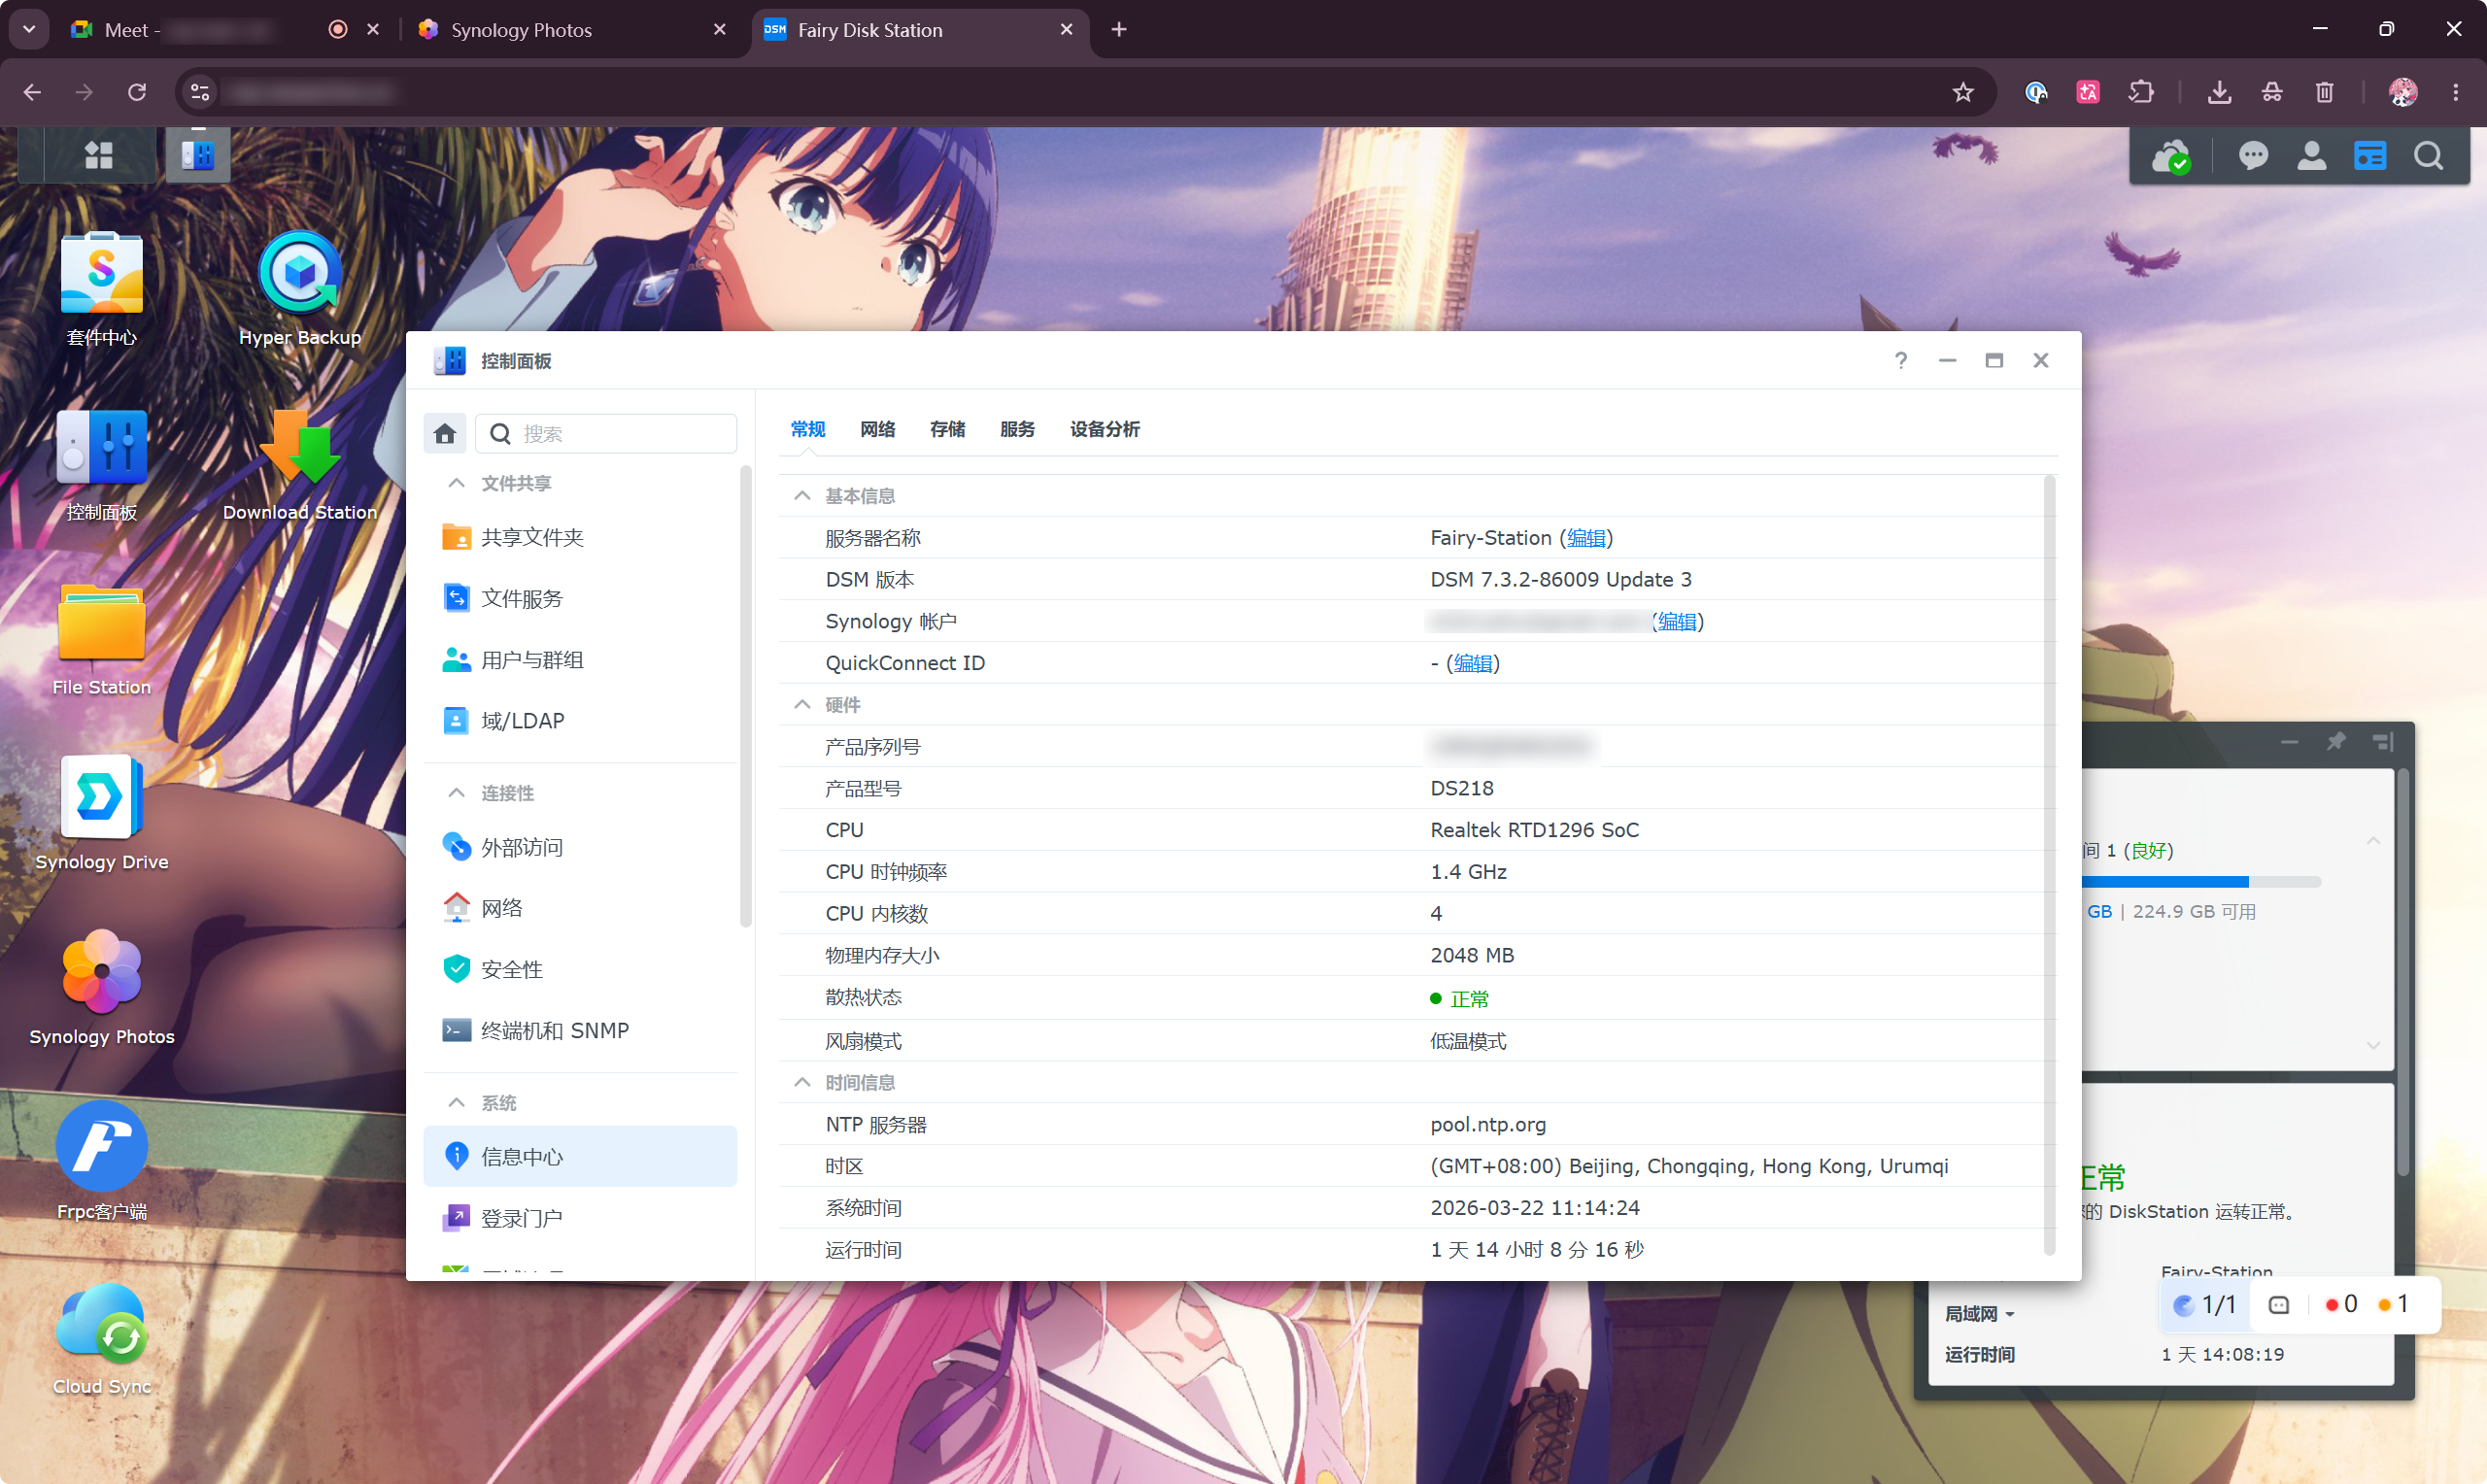Screen dimensions: 2487x1484
Task: Open the DSM search magnifier icon
Action: click(x=2429, y=156)
